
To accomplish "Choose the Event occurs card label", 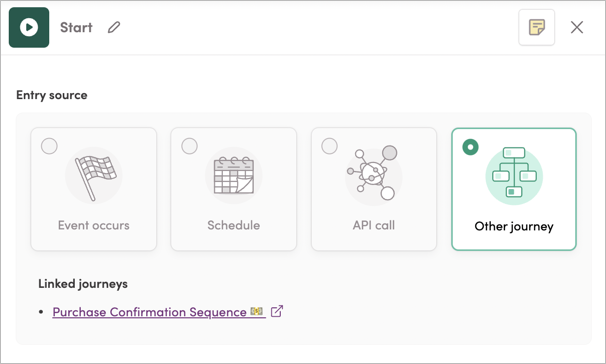I will pos(94,225).
